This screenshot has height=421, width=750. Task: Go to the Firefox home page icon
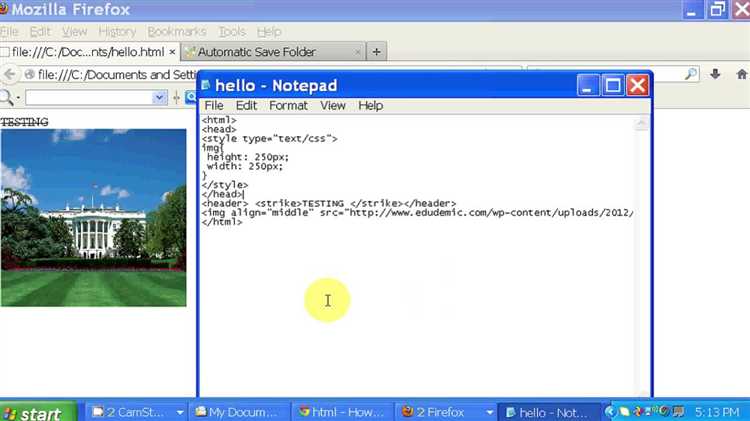742,74
